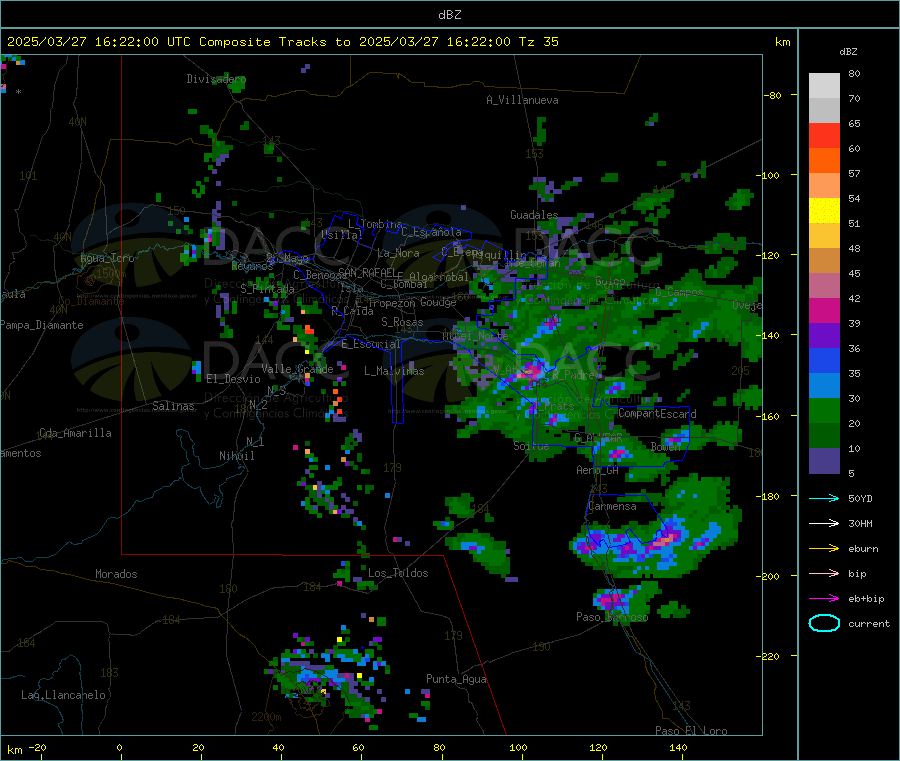Select the red swatch in dBZ scale

824,135
